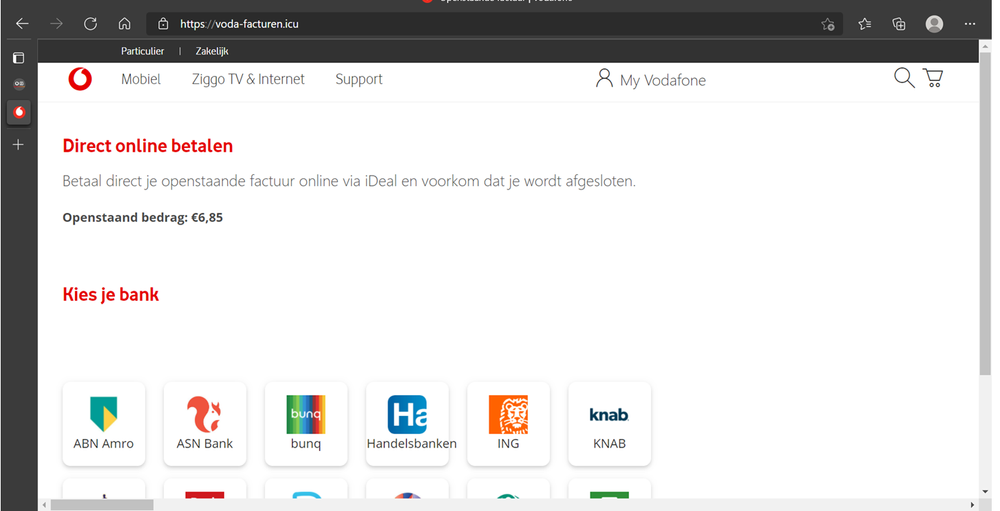Click the Direct online betalen heading
The width and height of the screenshot is (1000, 511).
click(147, 145)
